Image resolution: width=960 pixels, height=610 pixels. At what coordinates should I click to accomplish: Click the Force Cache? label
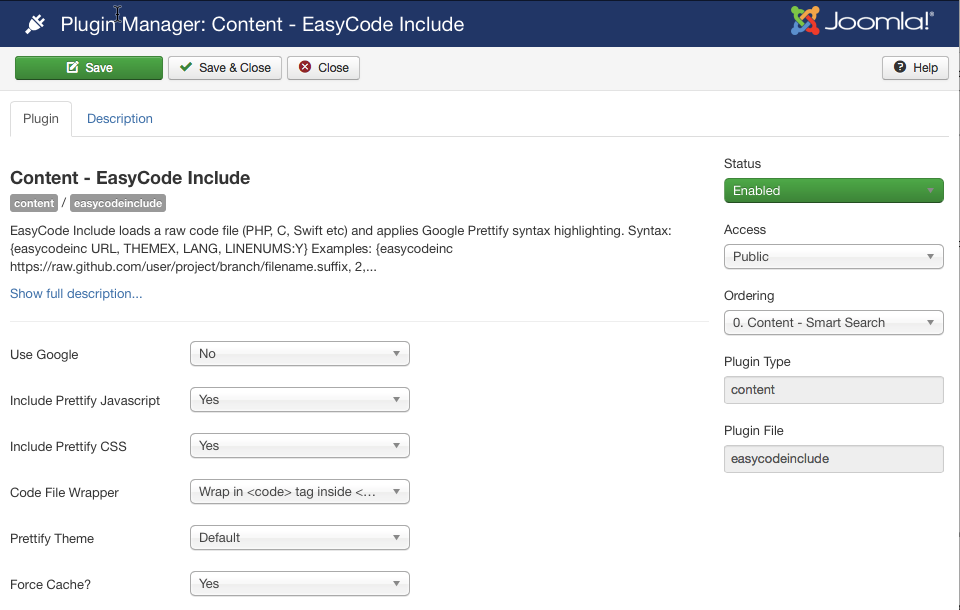[50, 585]
